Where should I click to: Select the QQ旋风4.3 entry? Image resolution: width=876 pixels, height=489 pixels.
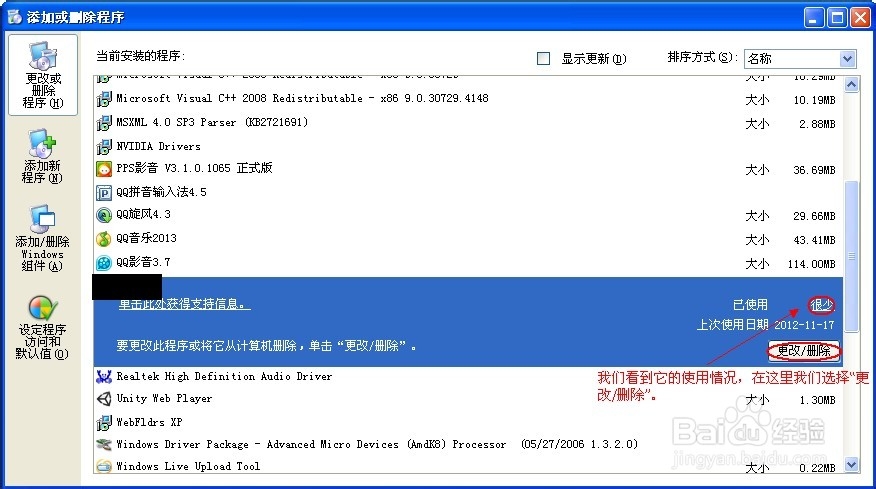coord(468,215)
